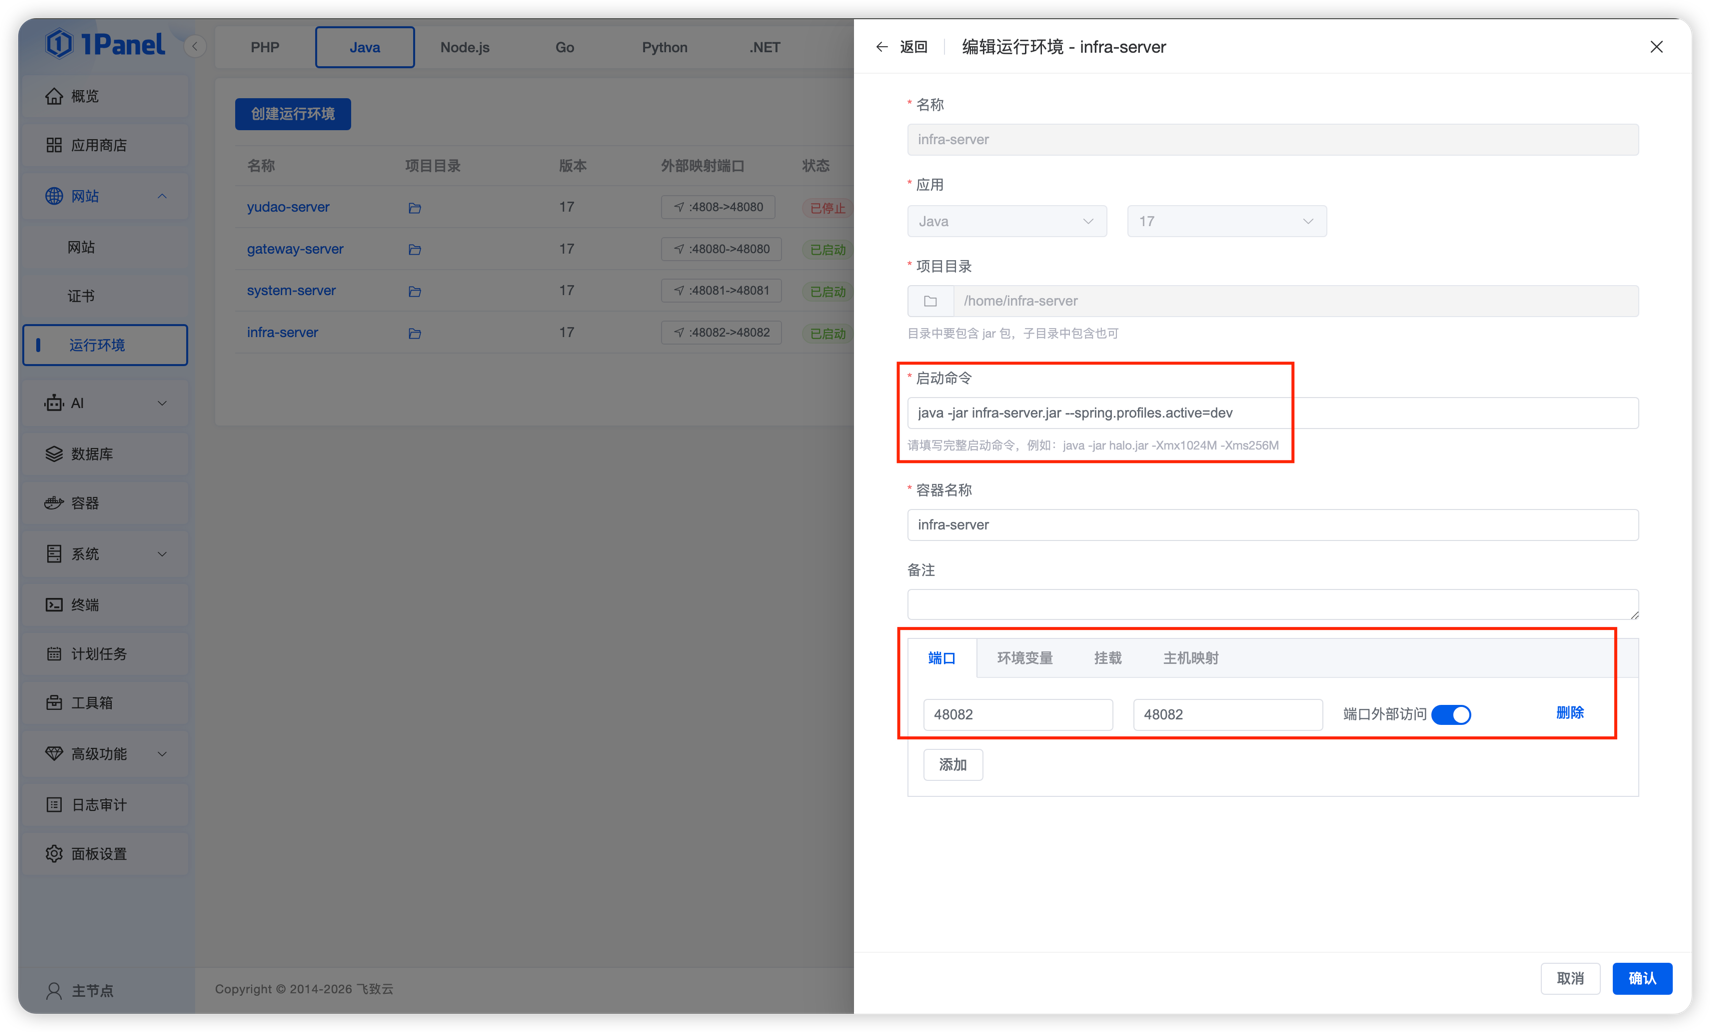This screenshot has height=1032, width=1710.
Task: Click into the 启动命令 input field
Action: click(x=1272, y=413)
